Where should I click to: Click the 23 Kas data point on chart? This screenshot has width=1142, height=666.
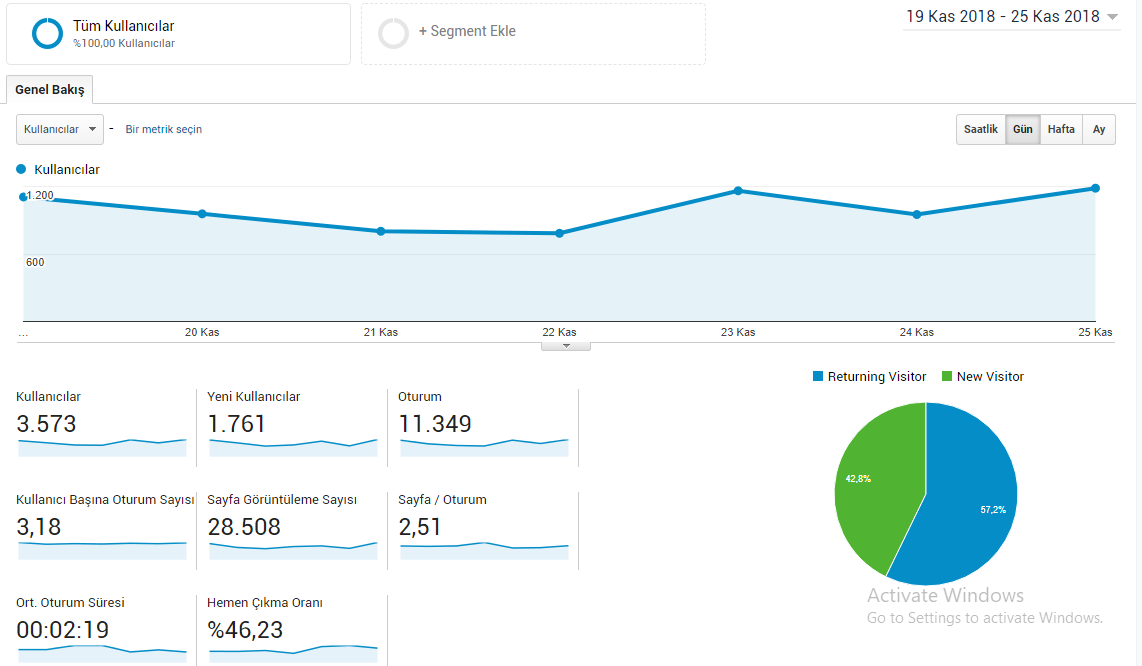[x=739, y=191]
